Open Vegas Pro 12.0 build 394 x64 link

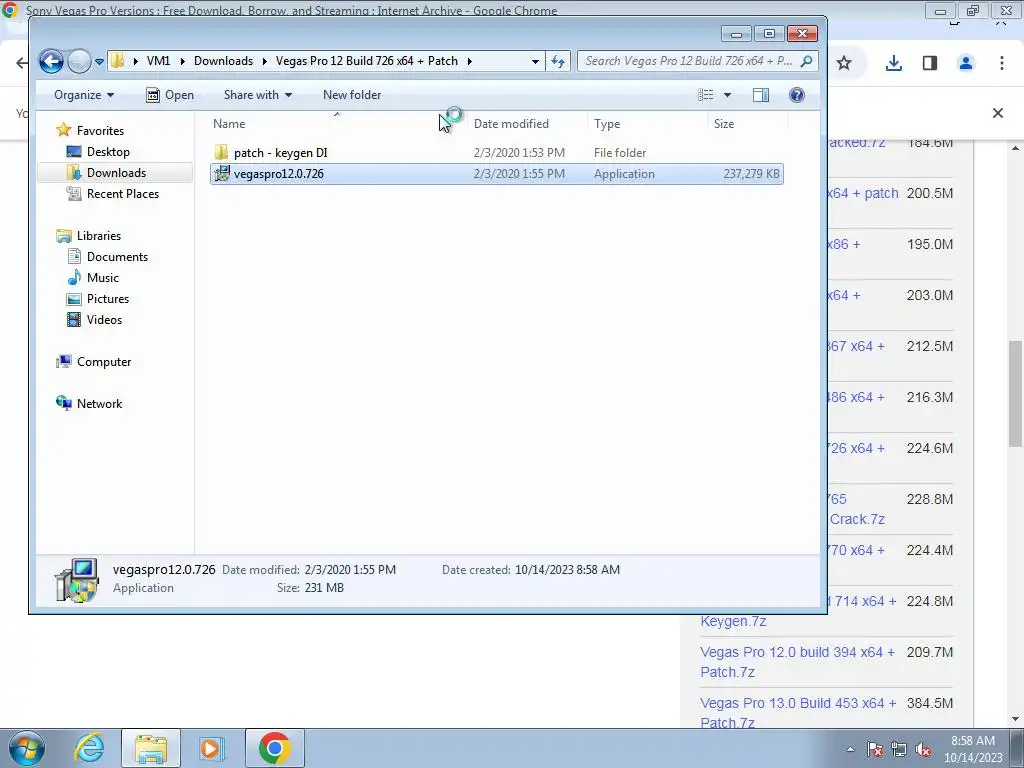[797, 662]
